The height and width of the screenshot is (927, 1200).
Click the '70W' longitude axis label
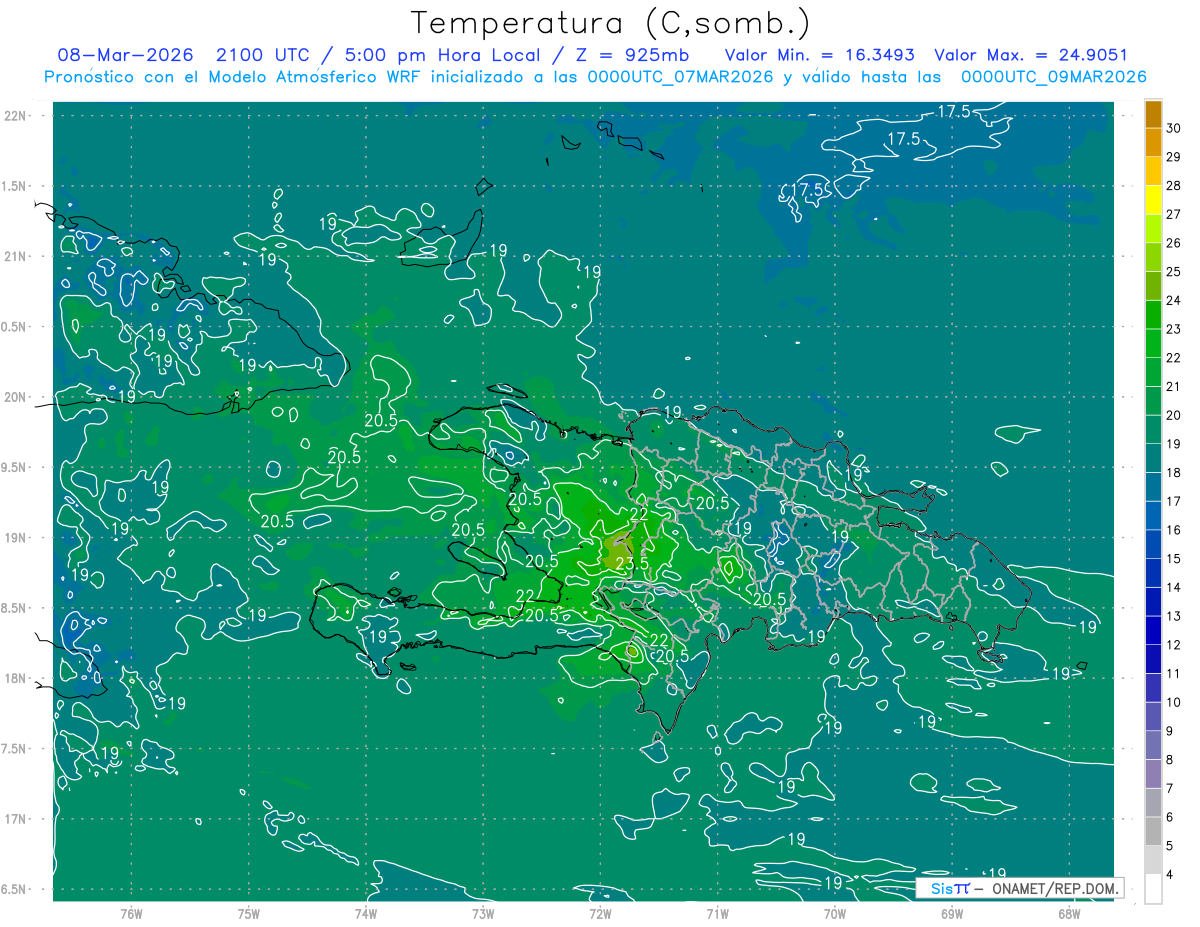tap(835, 913)
